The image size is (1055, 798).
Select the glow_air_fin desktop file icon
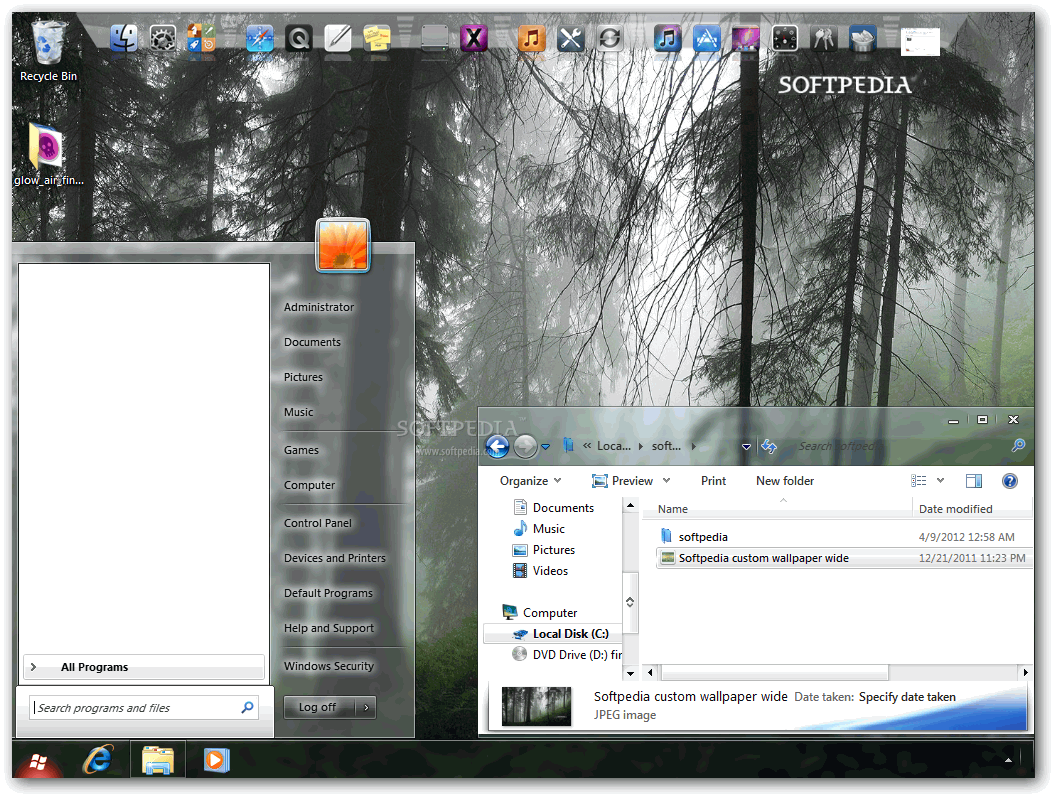tap(48, 155)
